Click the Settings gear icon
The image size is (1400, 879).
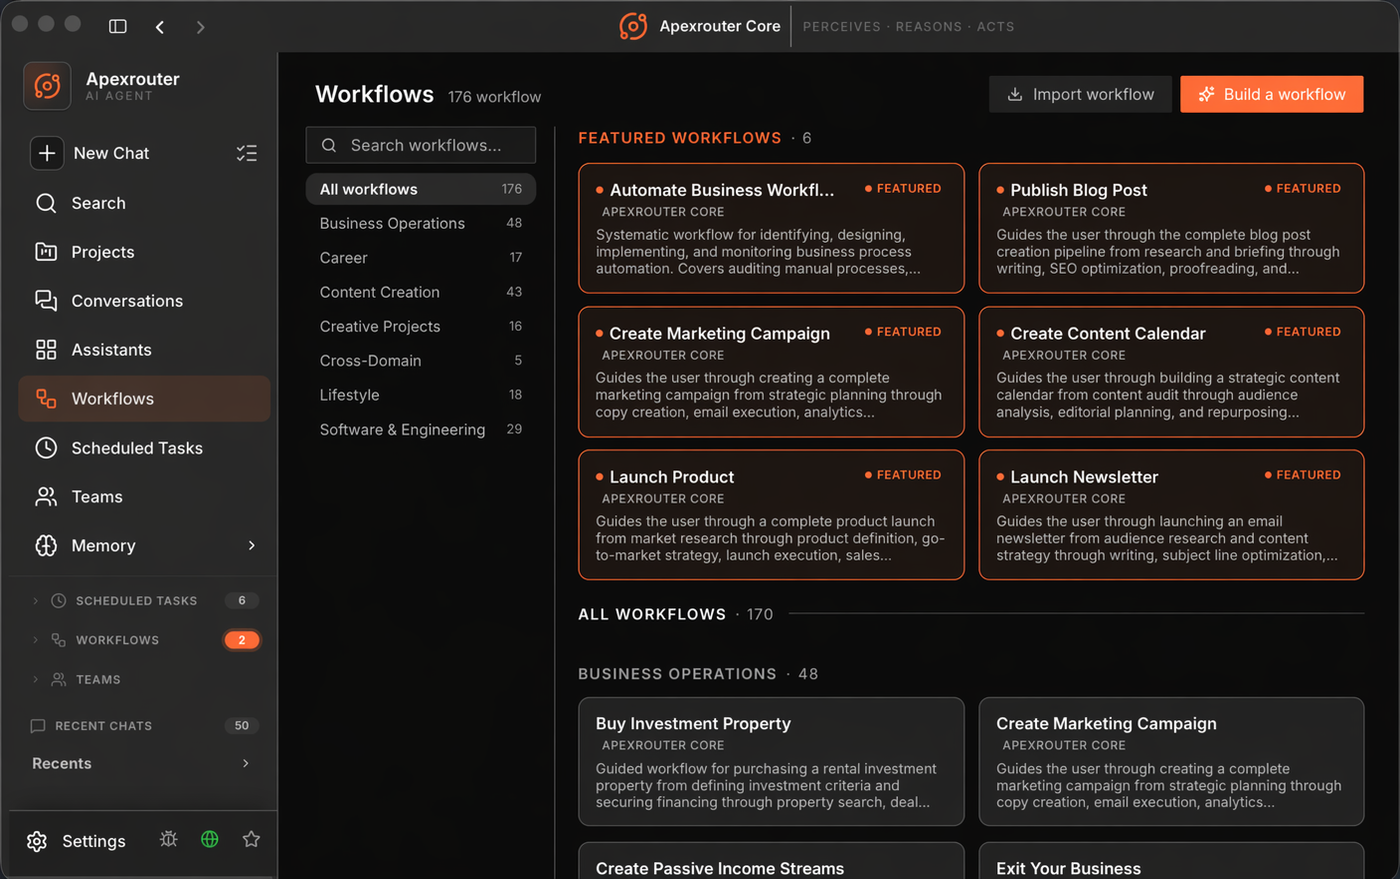click(x=37, y=841)
